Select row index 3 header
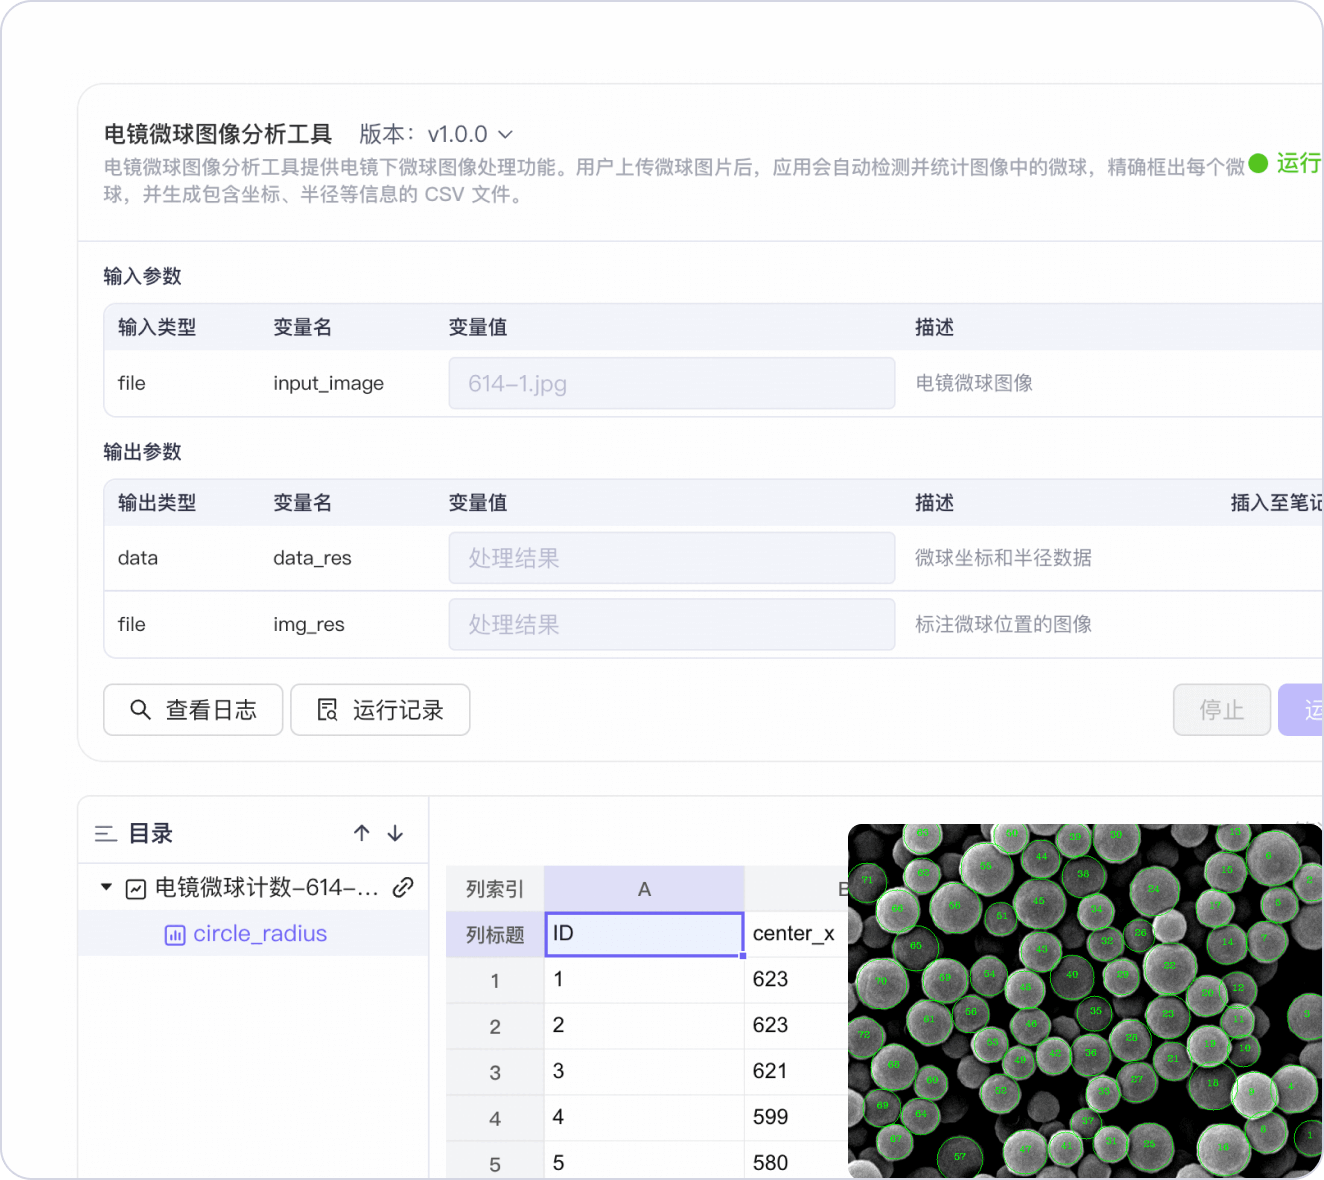The width and height of the screenshot is (1324, 1180). (495, 1073)
